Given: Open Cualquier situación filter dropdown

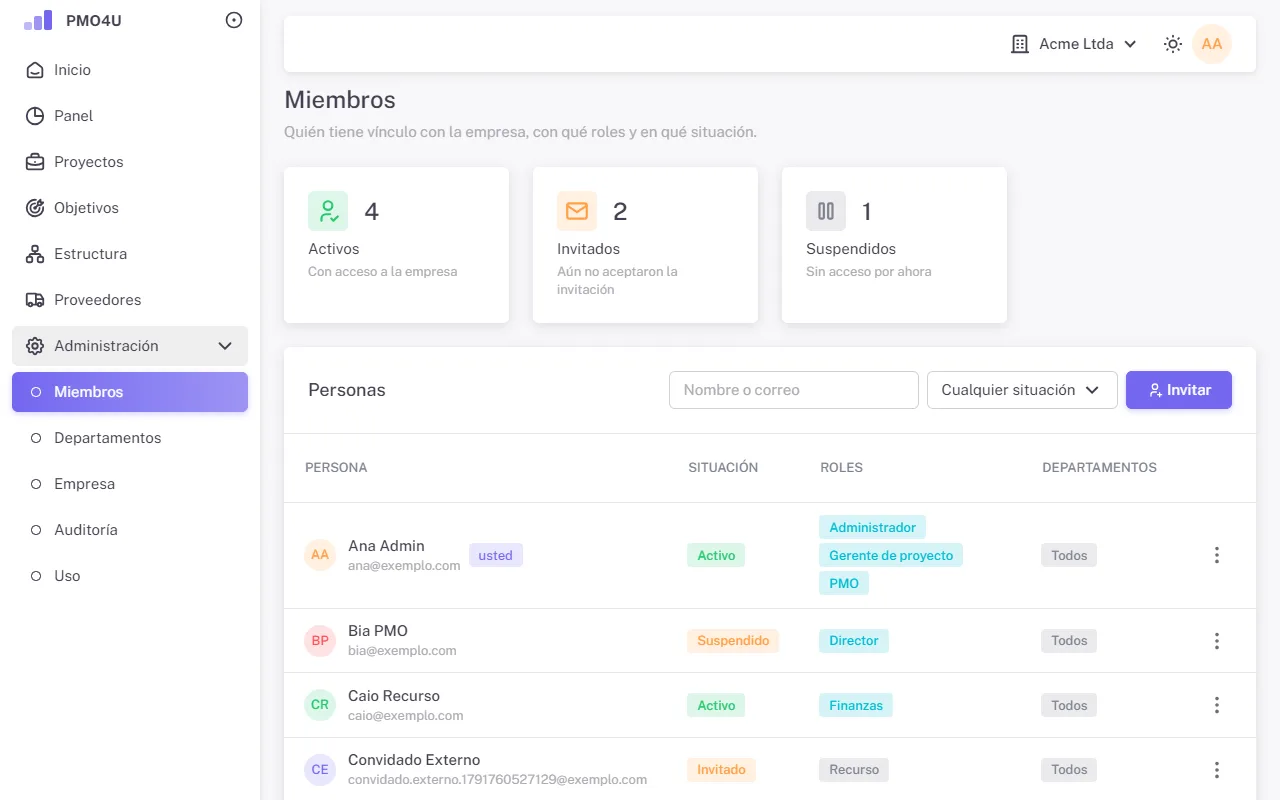Looking at the screenshot, I should point(1022,390).
